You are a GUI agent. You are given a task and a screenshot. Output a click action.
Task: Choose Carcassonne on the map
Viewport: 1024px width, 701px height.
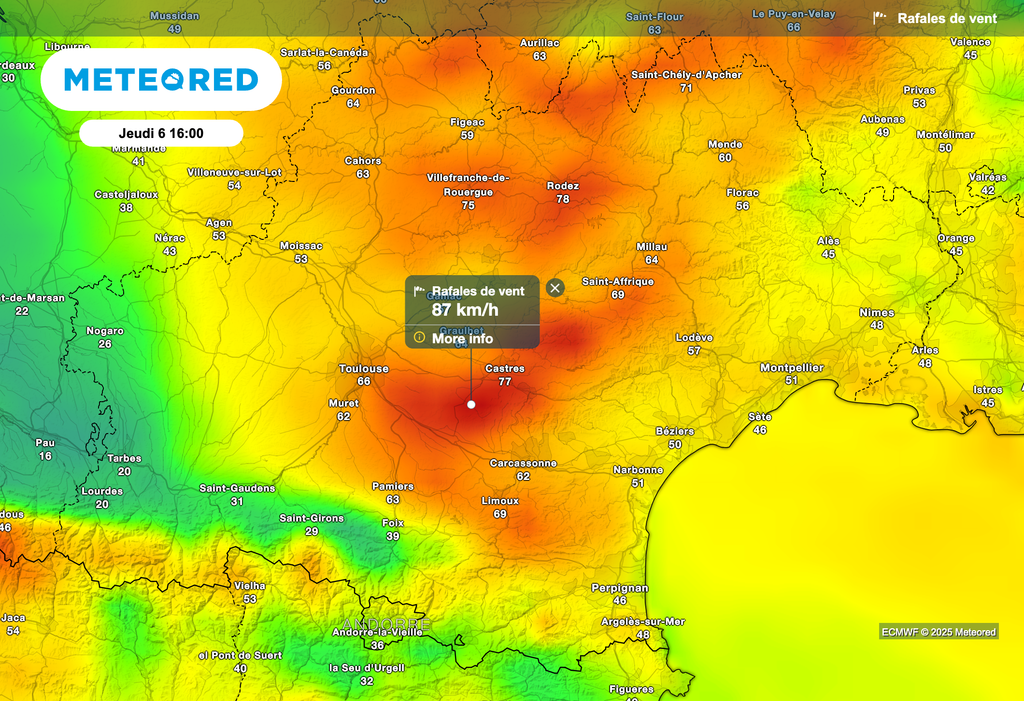(x=523, y=464)
